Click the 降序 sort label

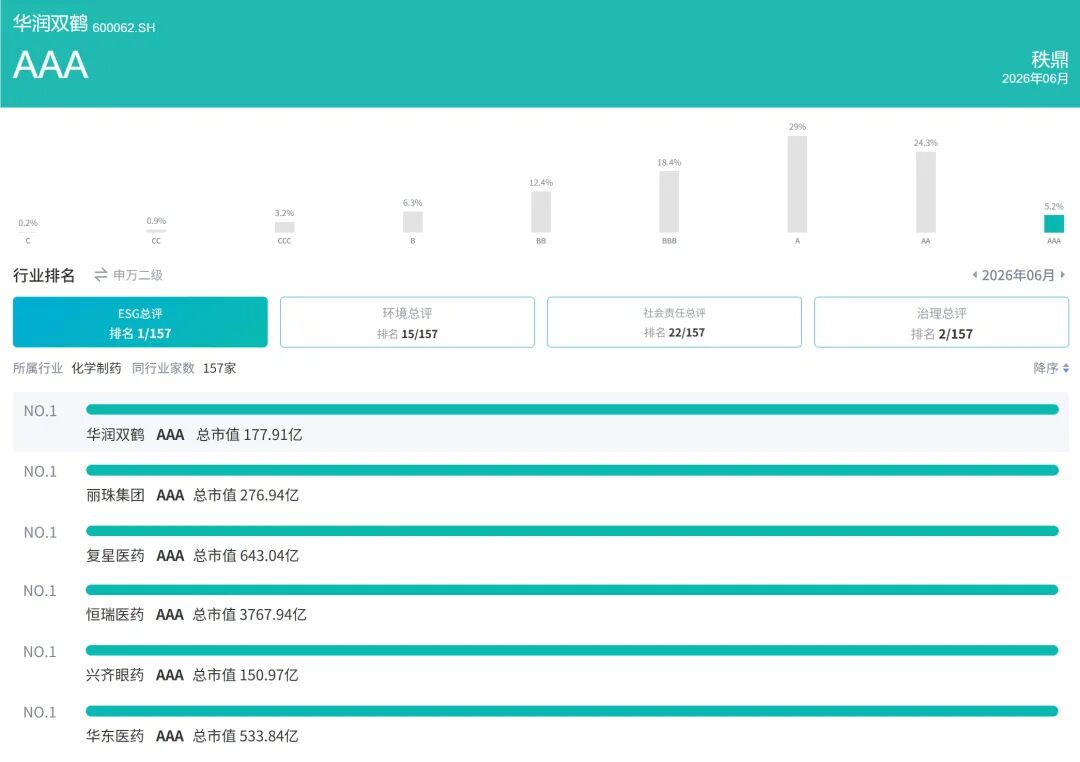click(1046, 369)
